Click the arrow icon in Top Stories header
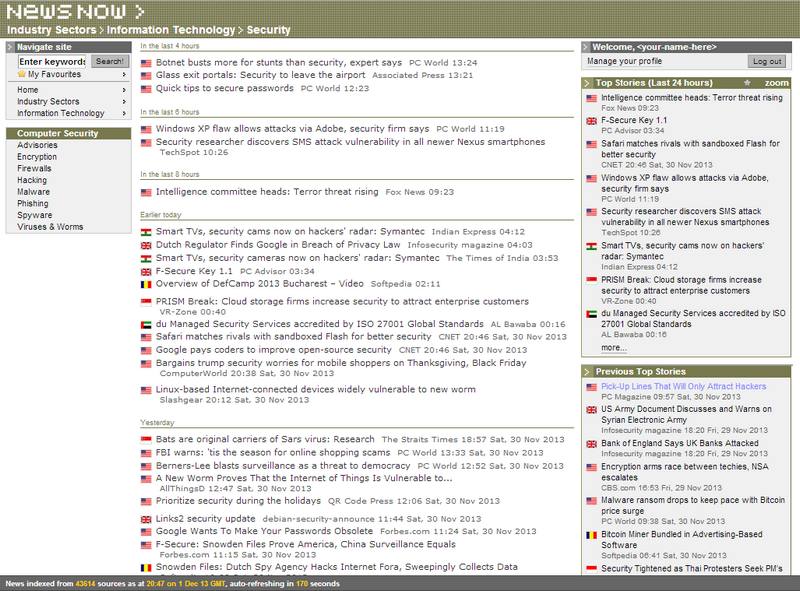The width and height of the screenshot is (800, 591). [x=587, y=83]
